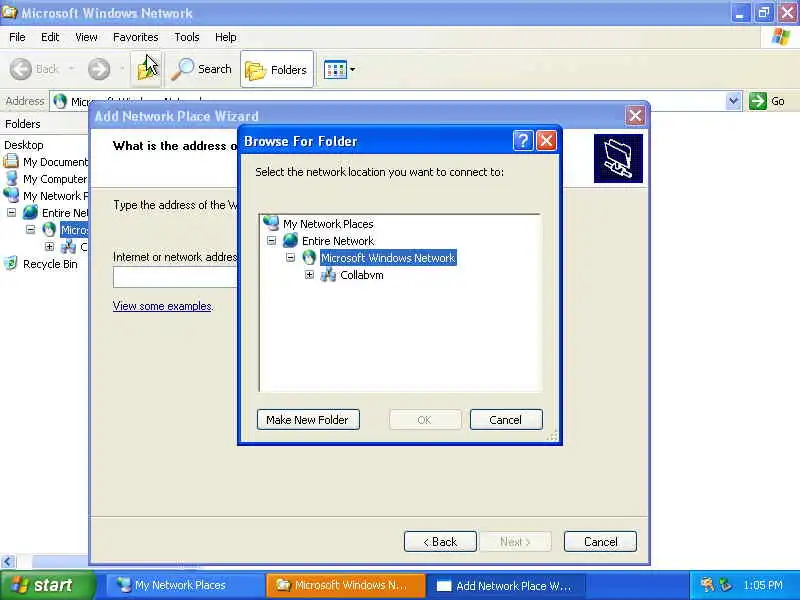Open the Address bar dropdown arrow
The image size is (800, 600).
(x=733, y=101)
